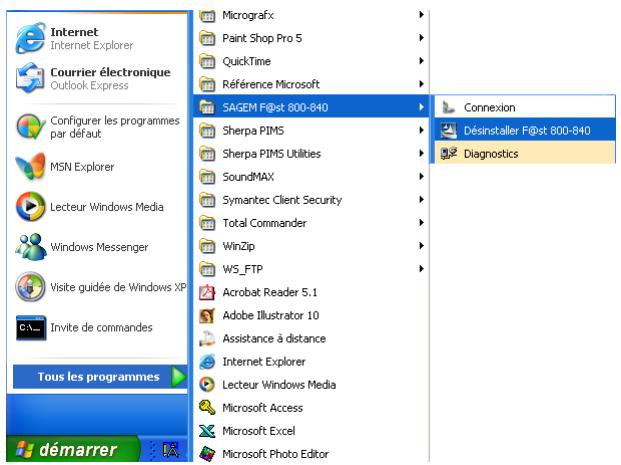Click the green arrow of Tous les programmes
This screenshot has width=621, height=465.
coord(179,377)
